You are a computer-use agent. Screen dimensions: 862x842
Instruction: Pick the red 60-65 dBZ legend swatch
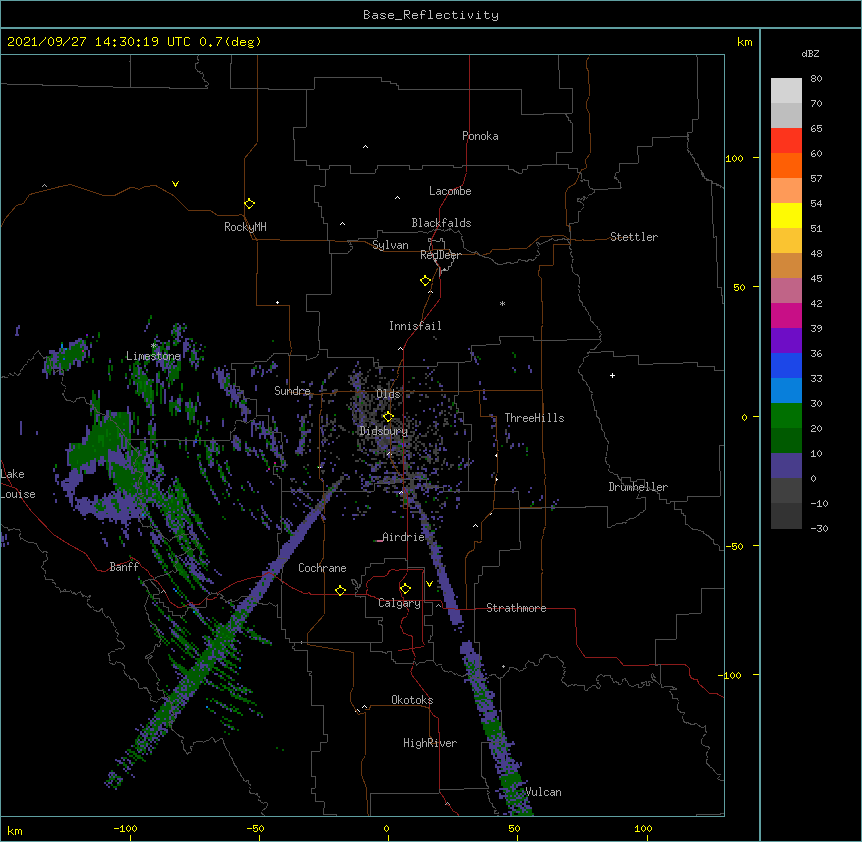point(786,140)
